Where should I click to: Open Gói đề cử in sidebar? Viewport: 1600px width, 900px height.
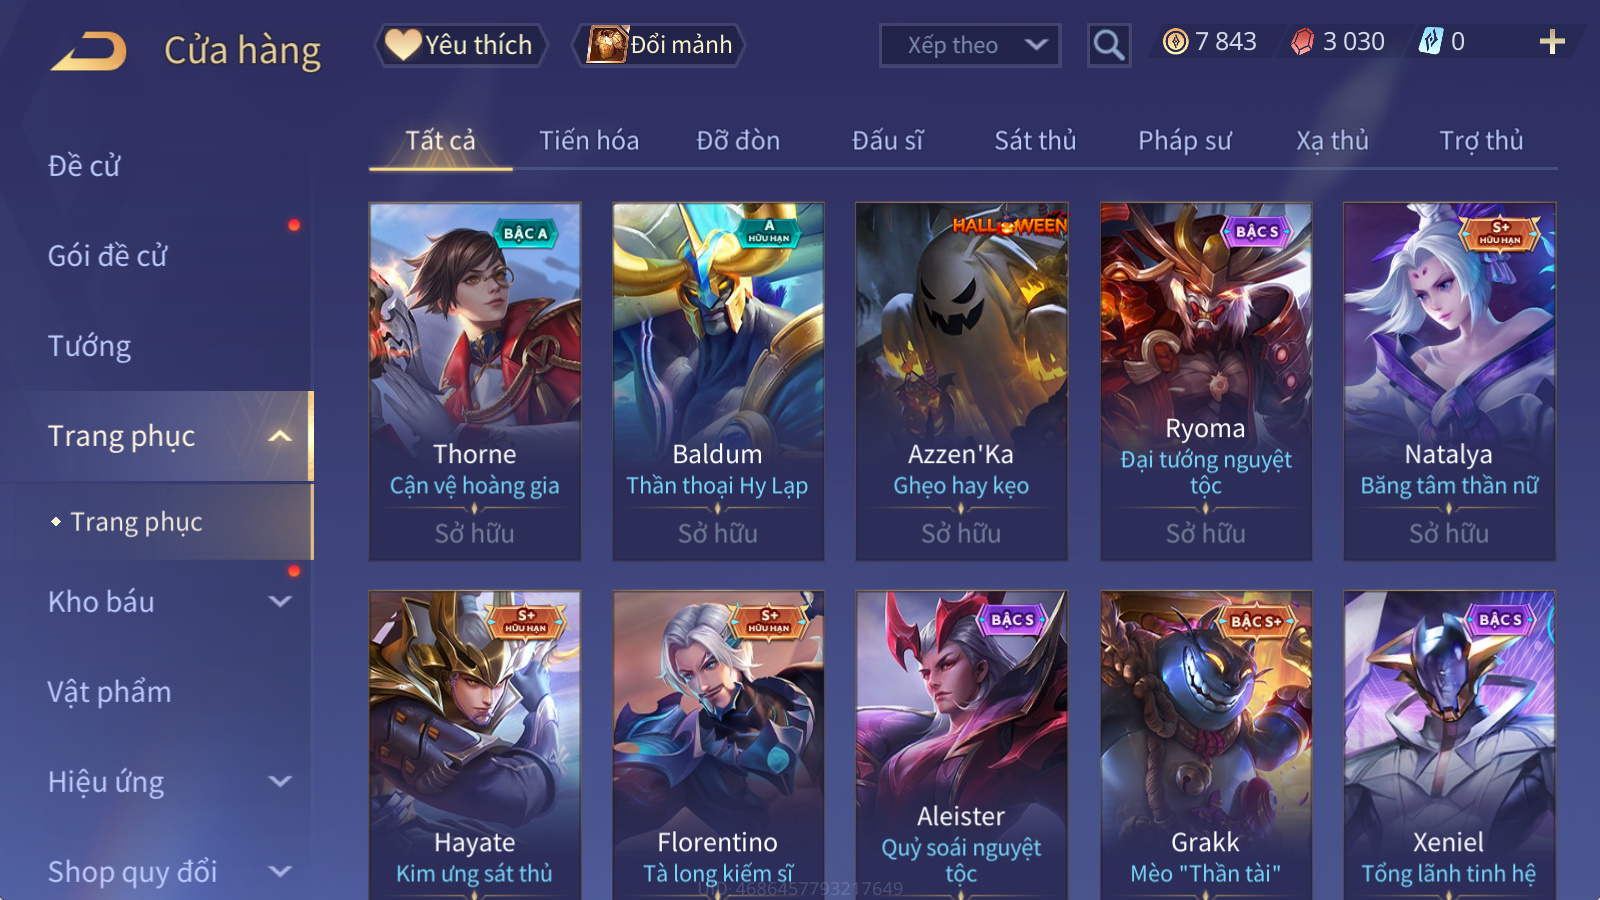point(107,256)
